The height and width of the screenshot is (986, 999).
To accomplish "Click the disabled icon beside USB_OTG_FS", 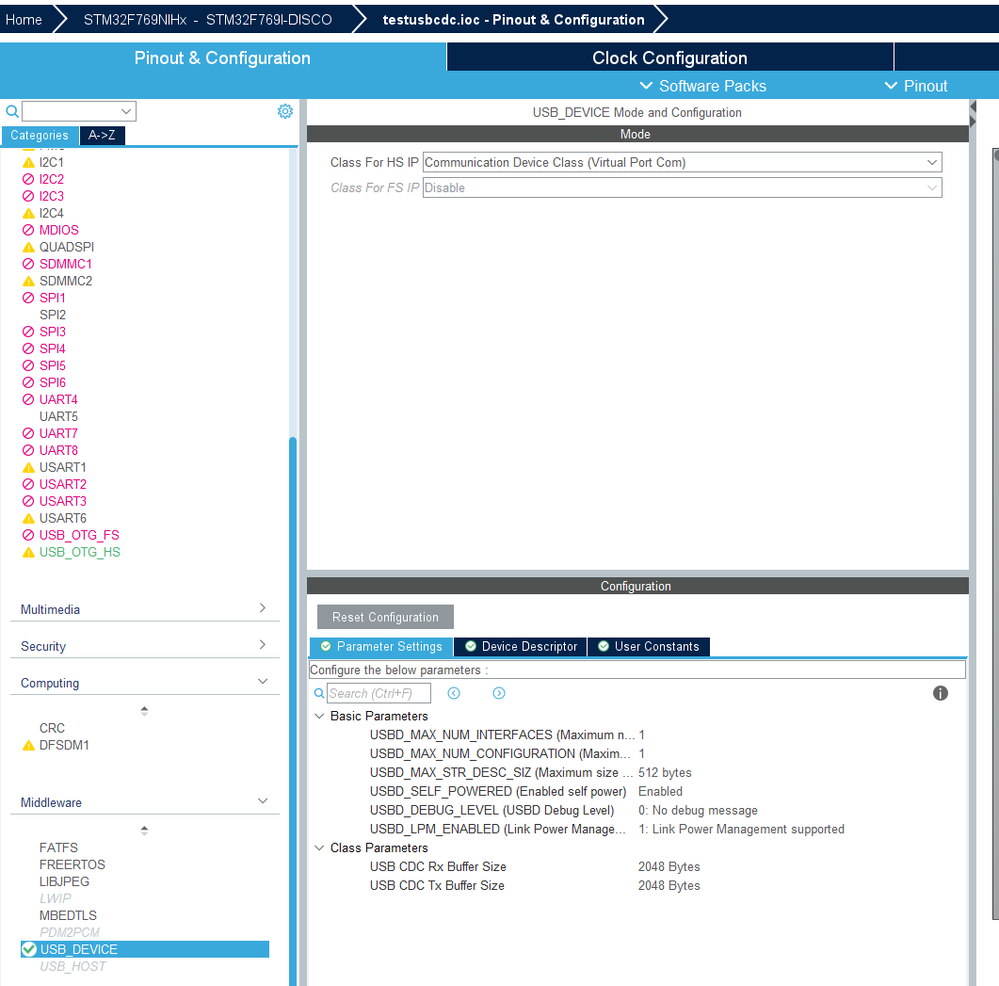I will (28, 535).
